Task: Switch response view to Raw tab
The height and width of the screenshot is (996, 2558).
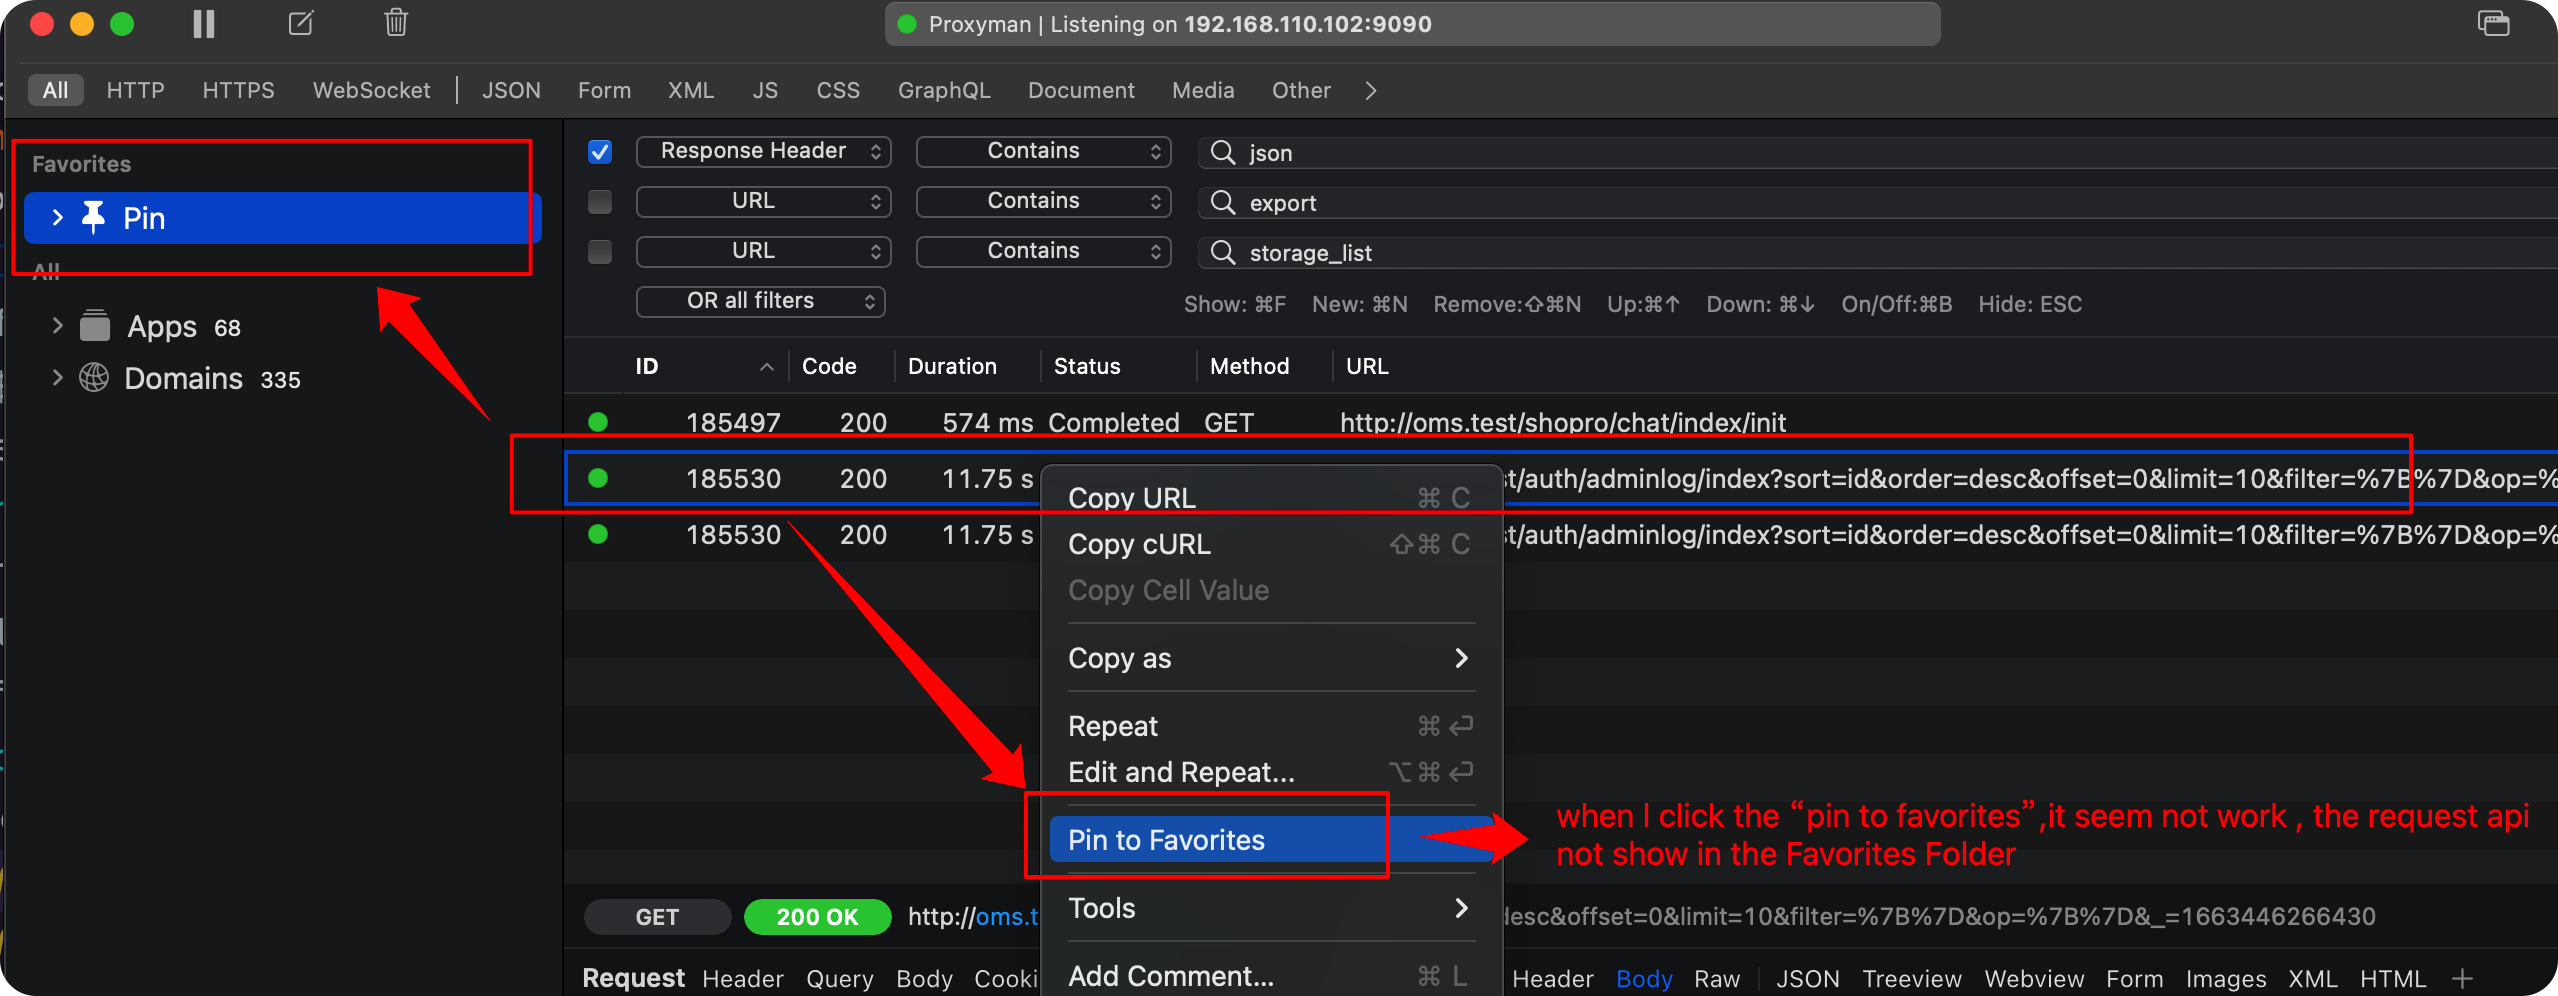Action: click(x=1717, y=978)
